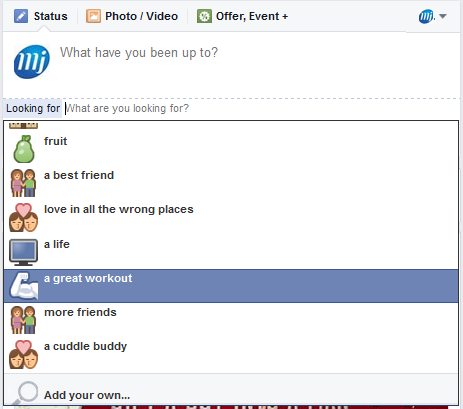
Task: Switch to the Status tab
Action: [41, 16]
